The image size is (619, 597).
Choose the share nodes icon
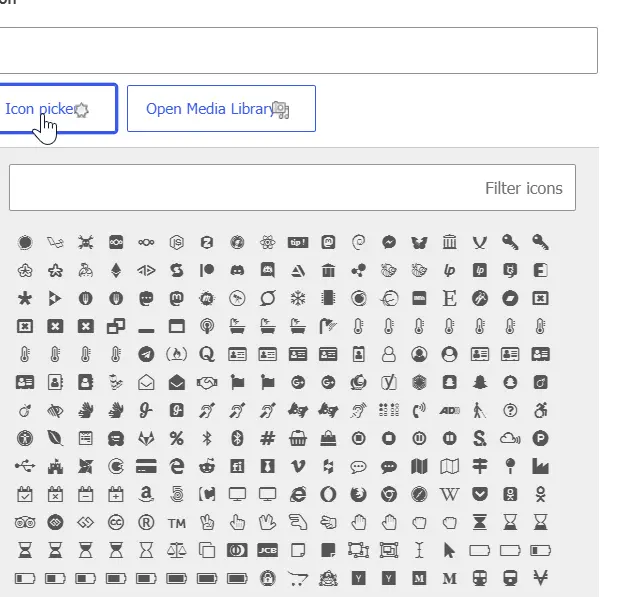click(358, 270)
